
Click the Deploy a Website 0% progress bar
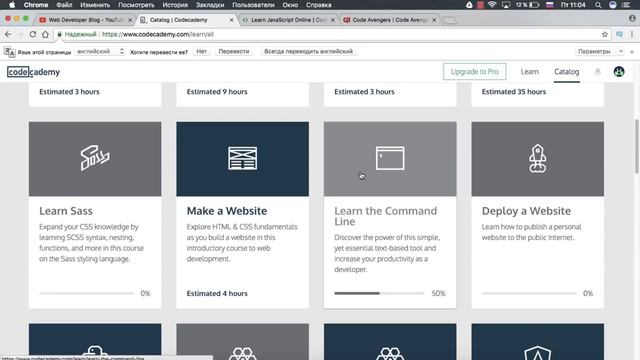click(529, 293)
